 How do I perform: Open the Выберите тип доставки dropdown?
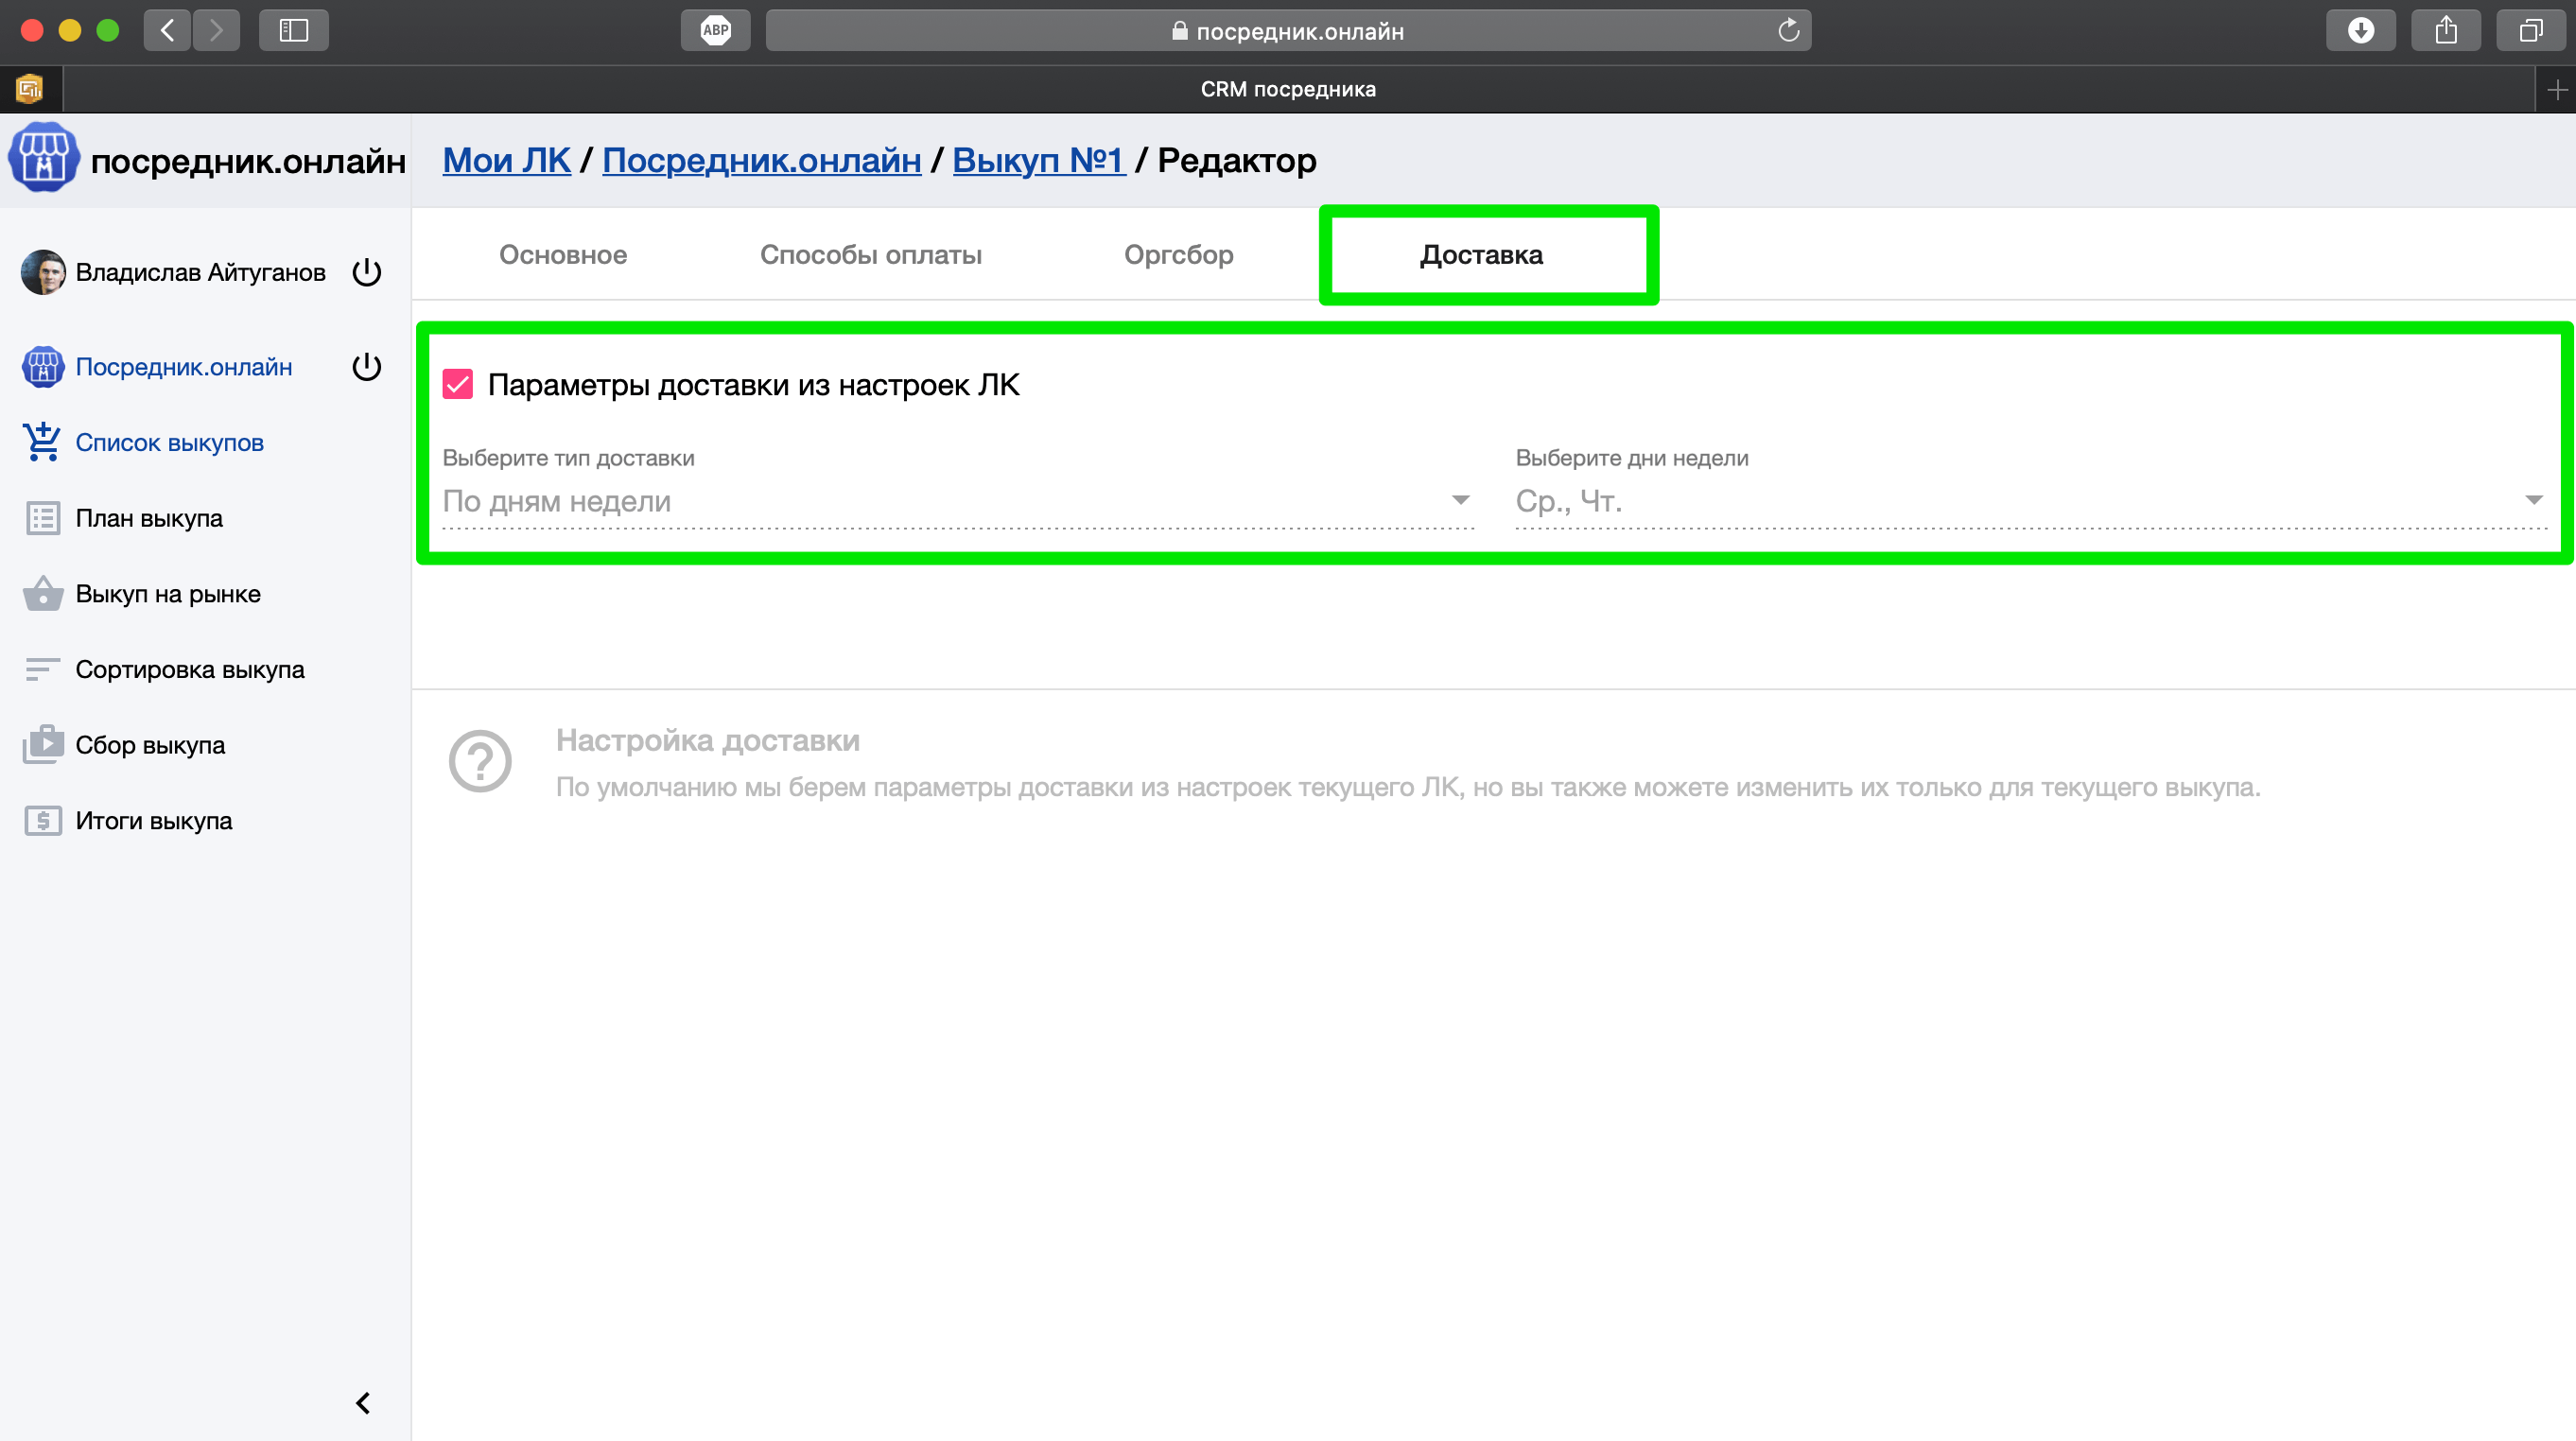(957, 501)
